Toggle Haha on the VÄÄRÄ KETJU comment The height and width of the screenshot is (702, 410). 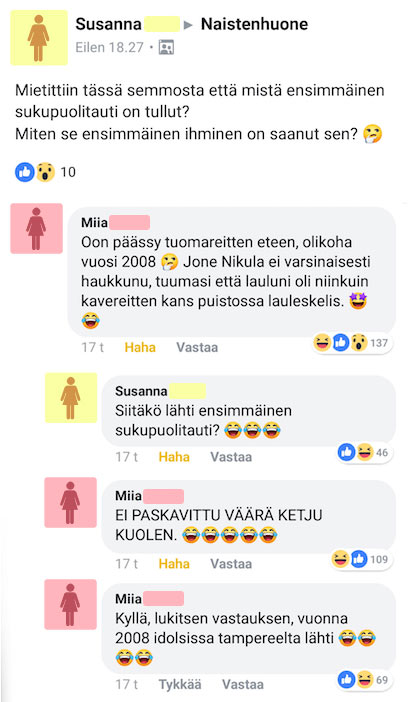tap(174, 564)
